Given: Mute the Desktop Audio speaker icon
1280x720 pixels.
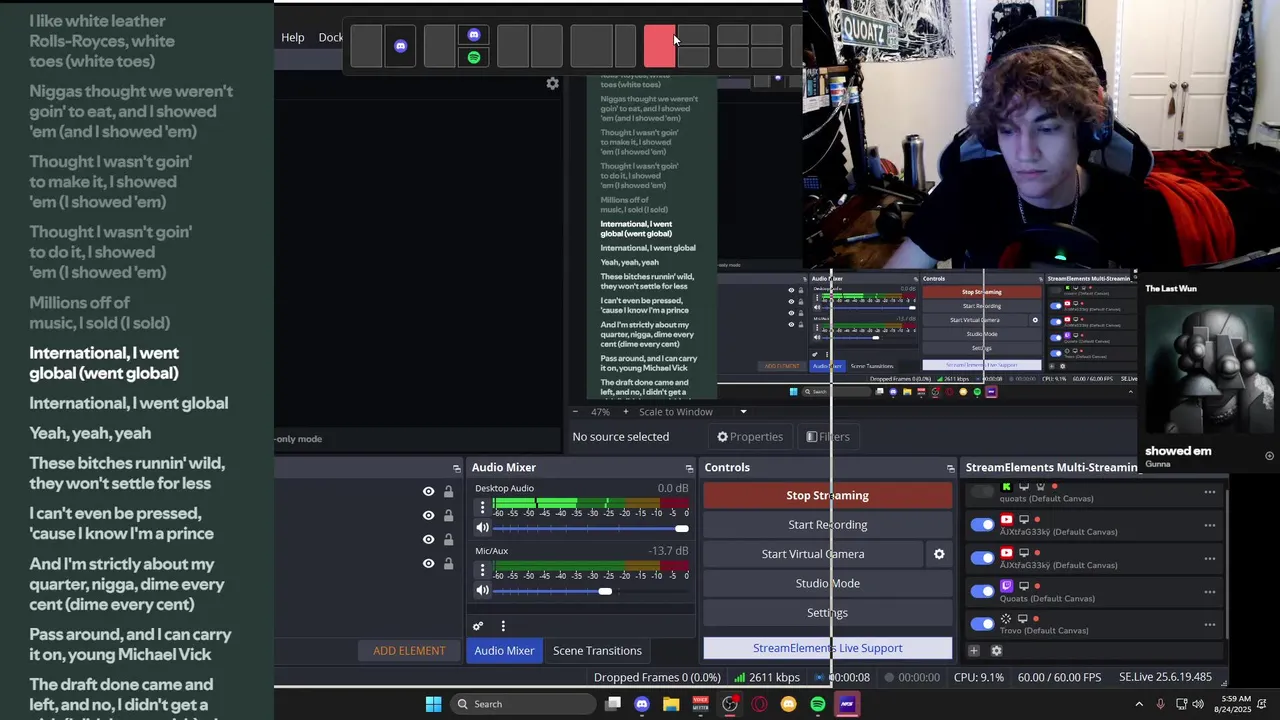Looking at the screenshot, I should pos(482,528).
